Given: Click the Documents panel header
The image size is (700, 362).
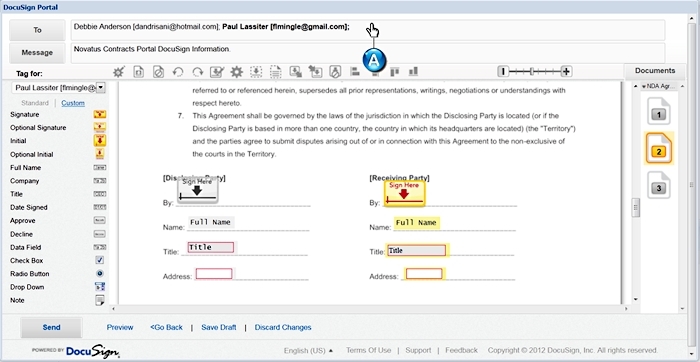Looking at the screenshot, I should [655, 71].
